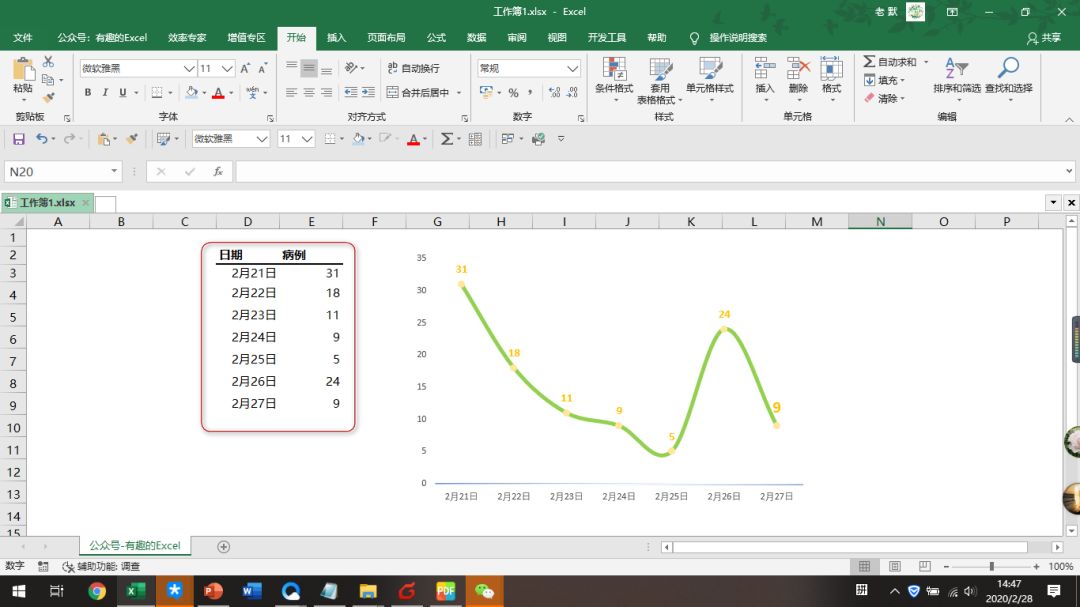Screen dimensions: 1080x607
Task: Click the Insert cells (插入) icon
Action: pos(764,75)
